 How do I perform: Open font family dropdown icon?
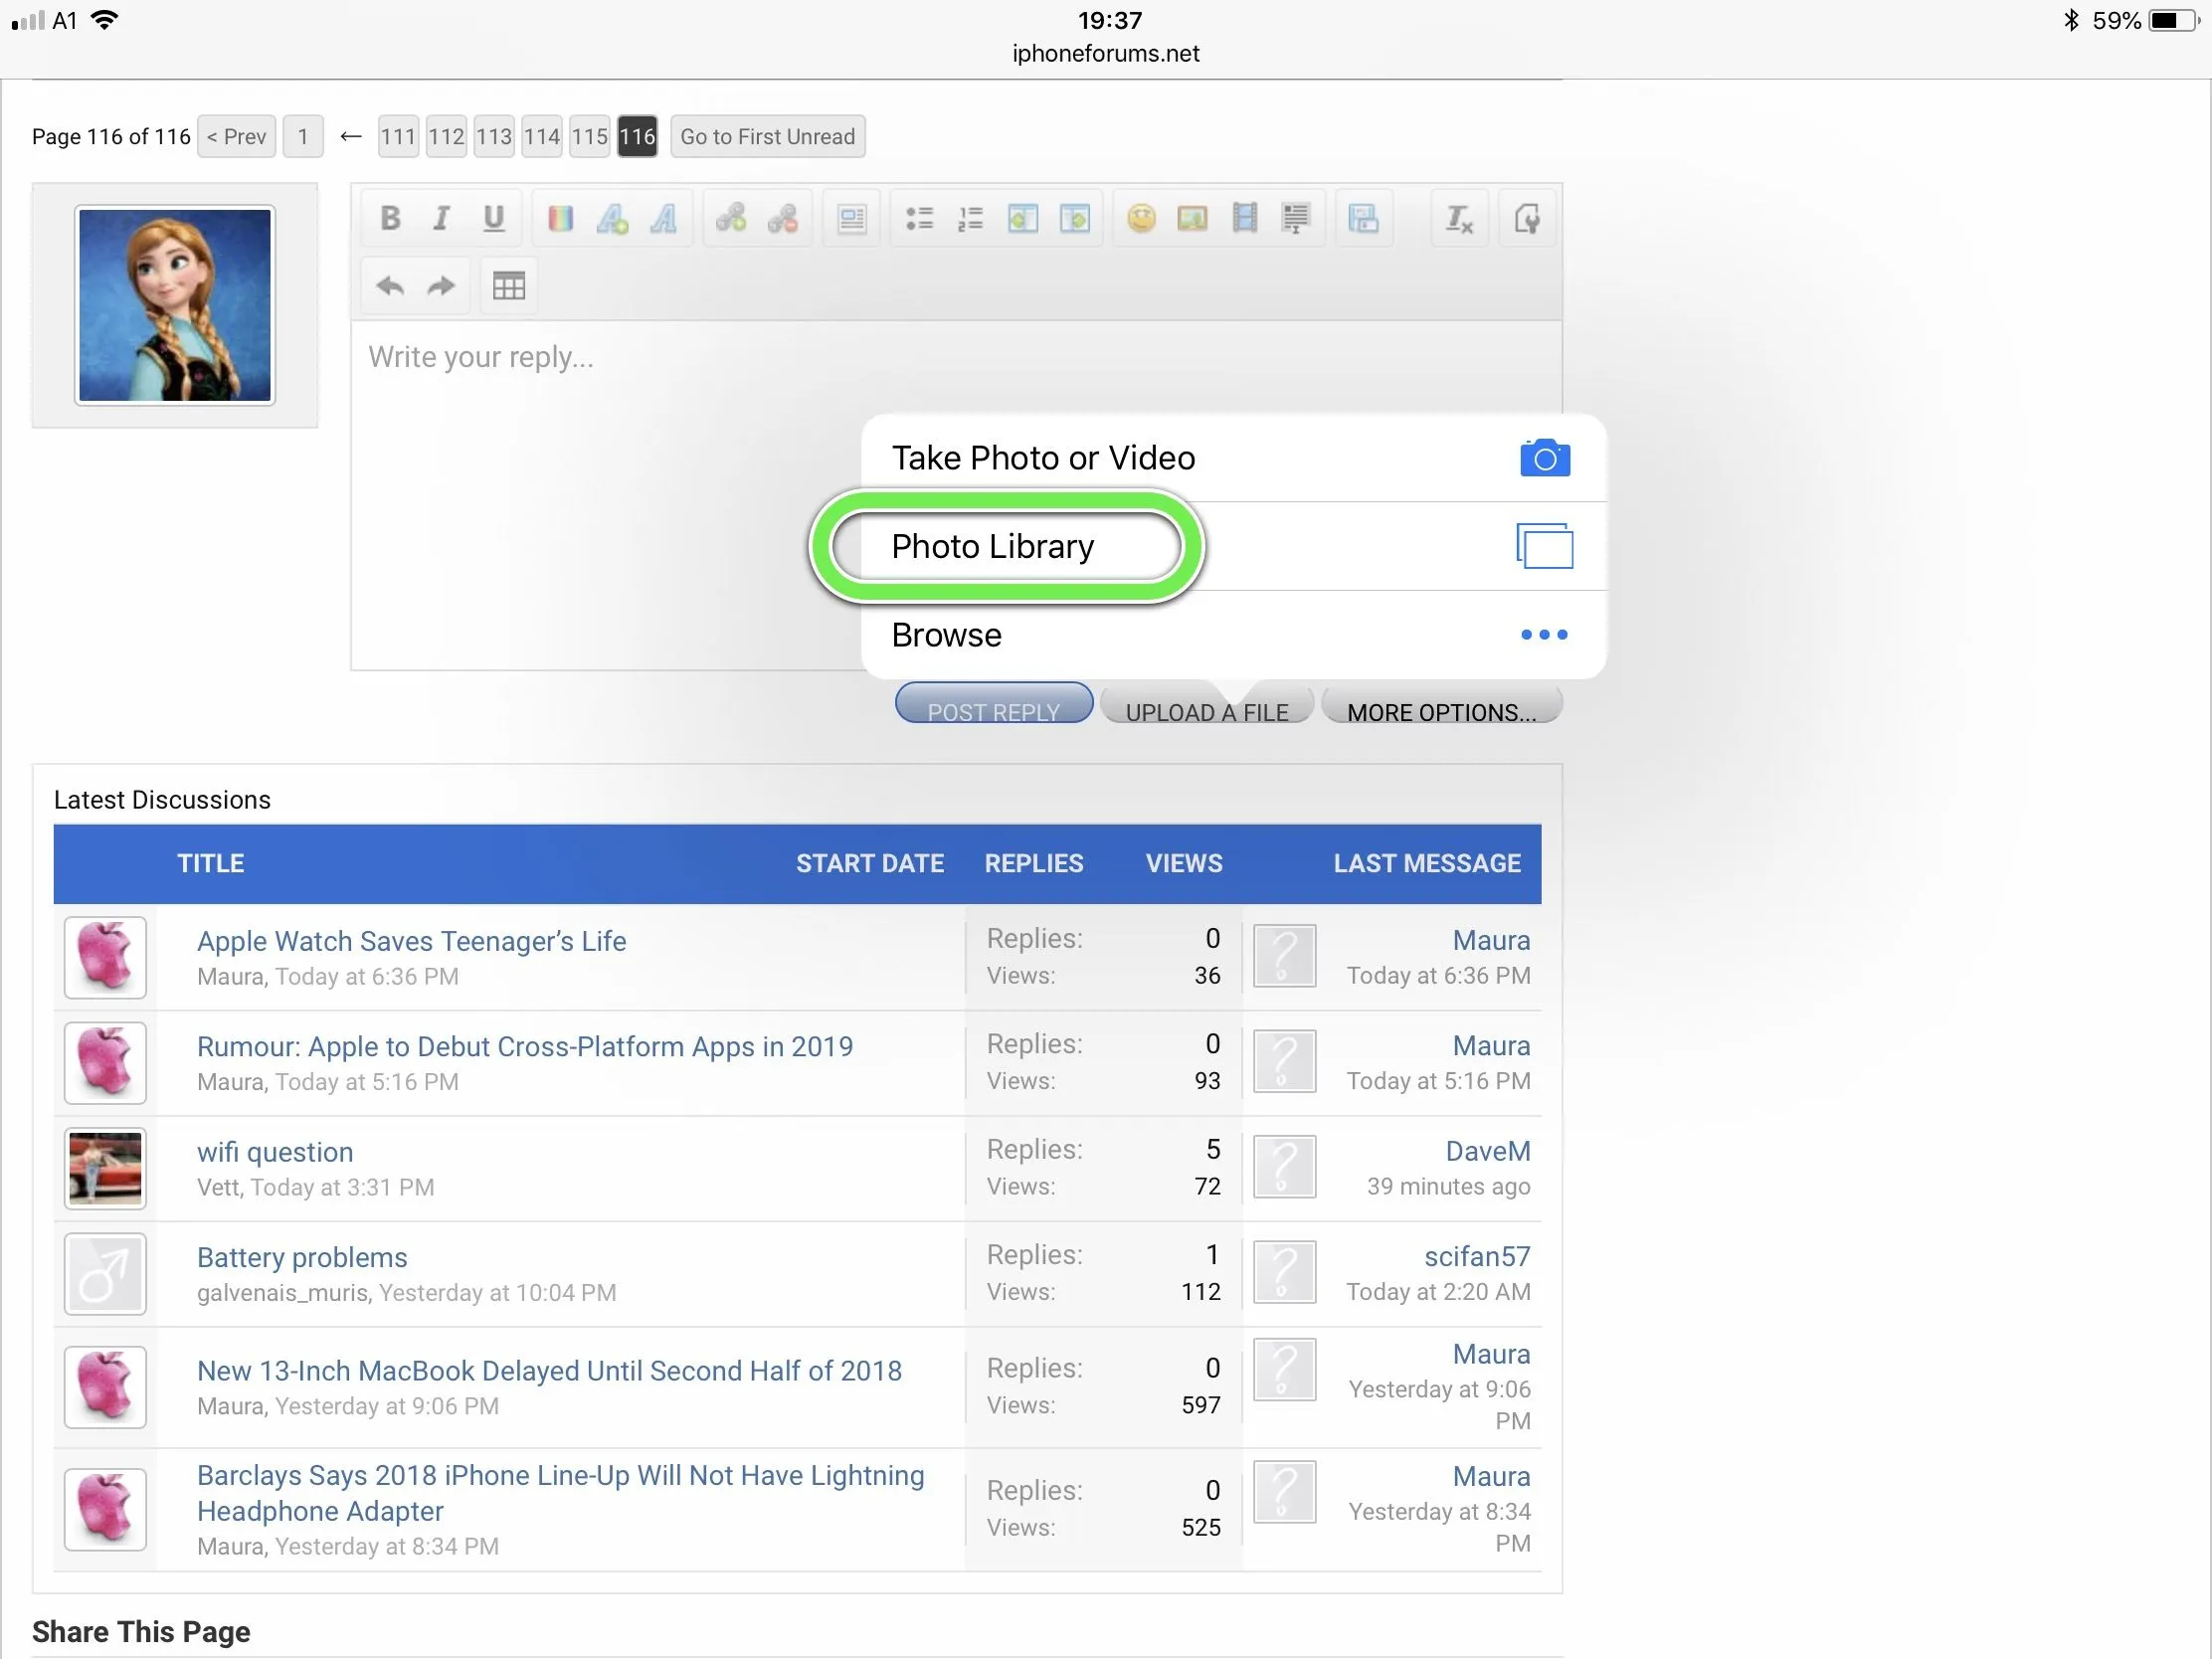[664, 218]
